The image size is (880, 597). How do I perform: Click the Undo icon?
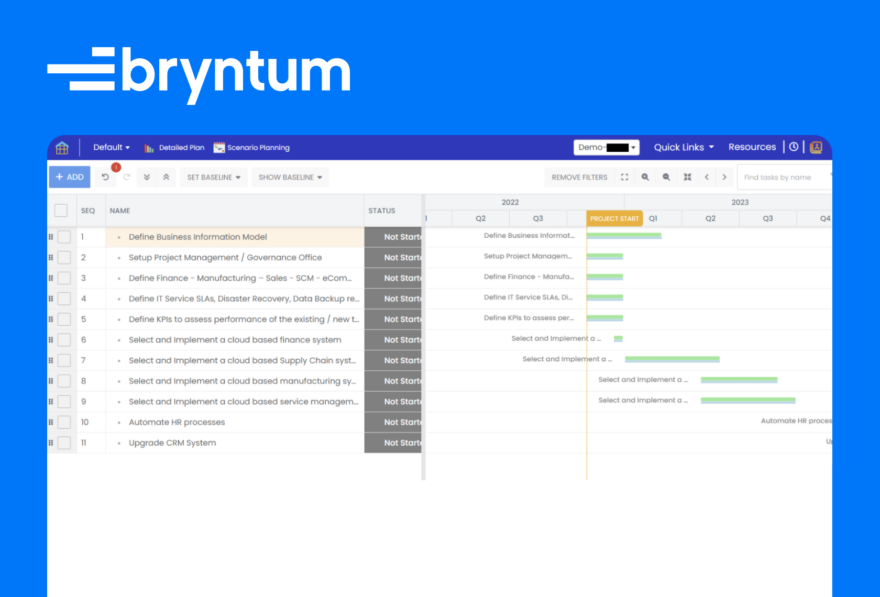tap(107, 177)
